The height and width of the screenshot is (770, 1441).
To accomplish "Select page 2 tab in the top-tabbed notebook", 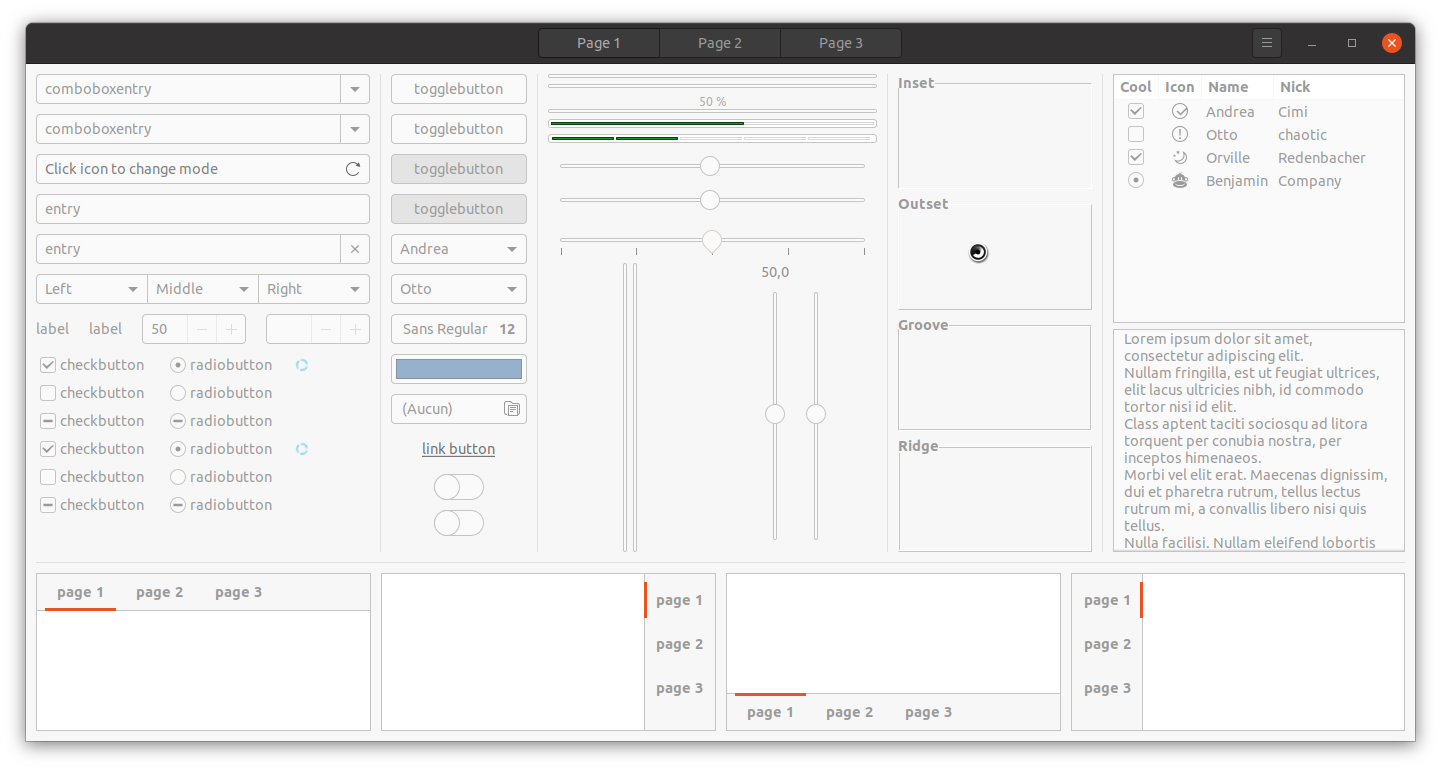I will point(160,592).
